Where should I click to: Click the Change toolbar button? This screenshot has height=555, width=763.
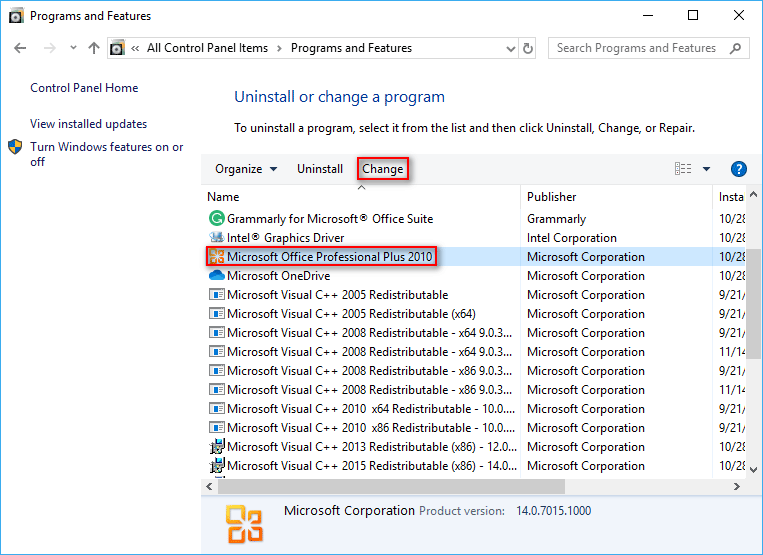click(383, 169)
